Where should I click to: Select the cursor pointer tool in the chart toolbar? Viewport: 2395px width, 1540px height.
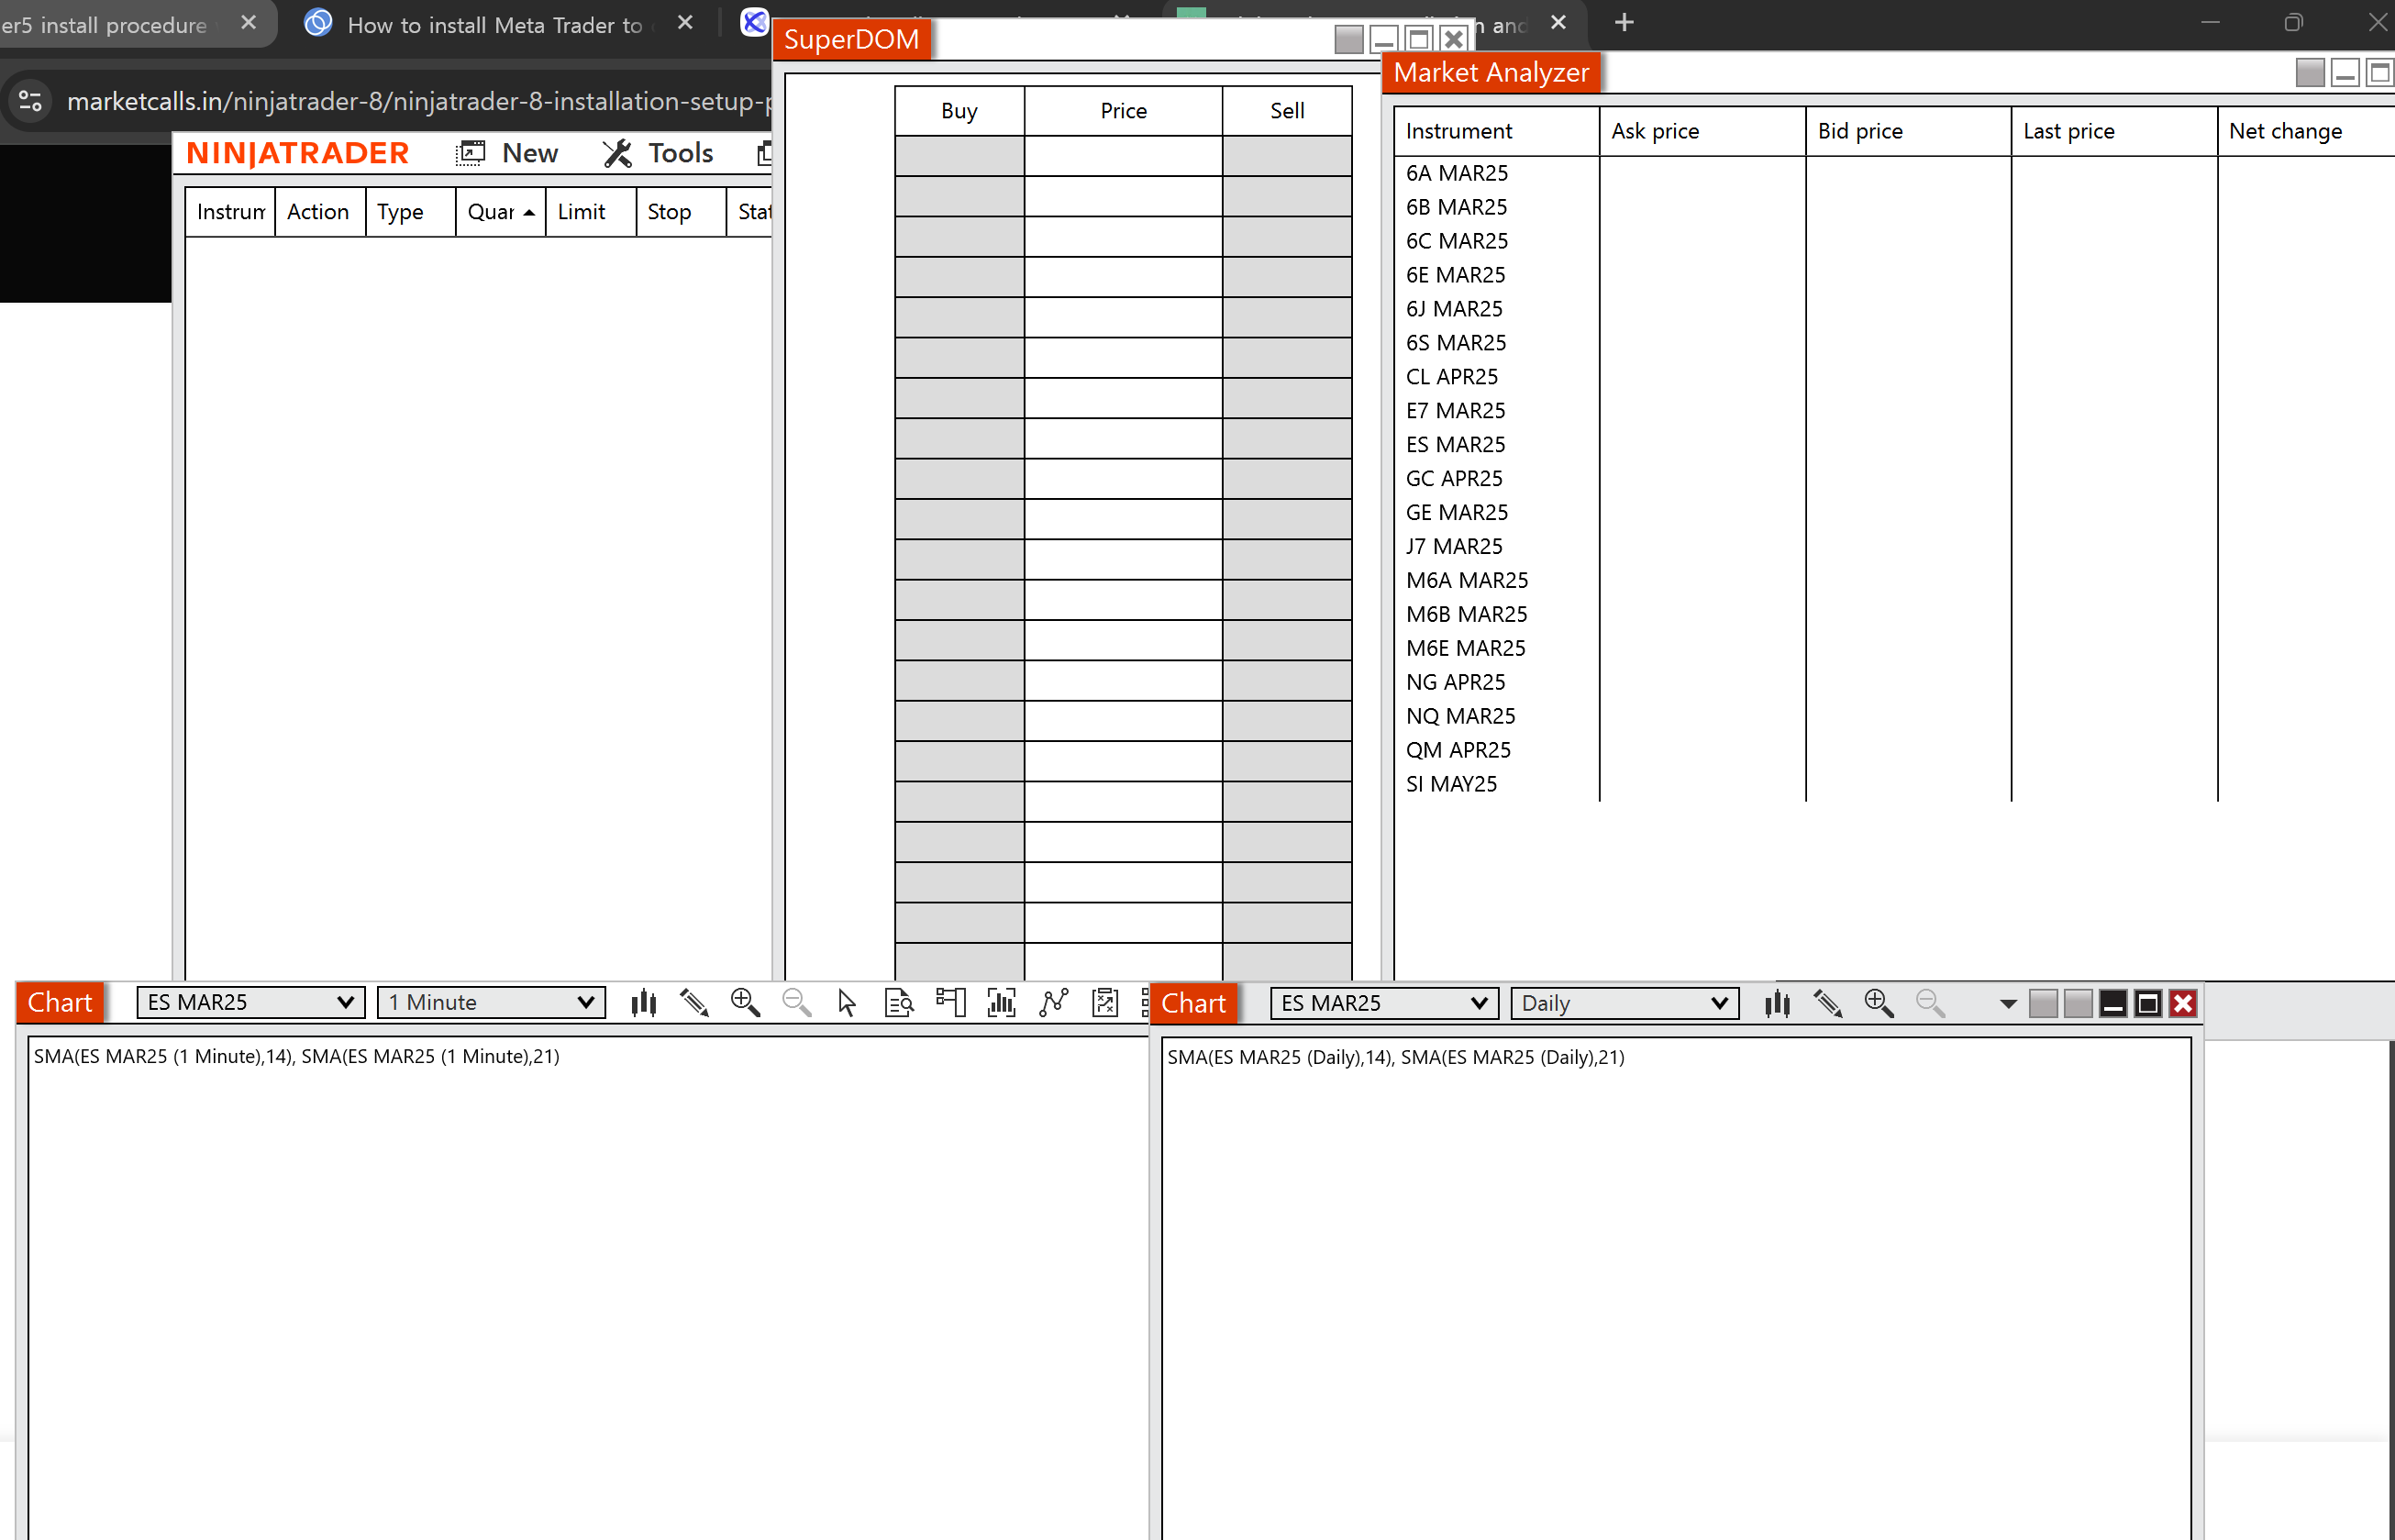point(847,1002)
